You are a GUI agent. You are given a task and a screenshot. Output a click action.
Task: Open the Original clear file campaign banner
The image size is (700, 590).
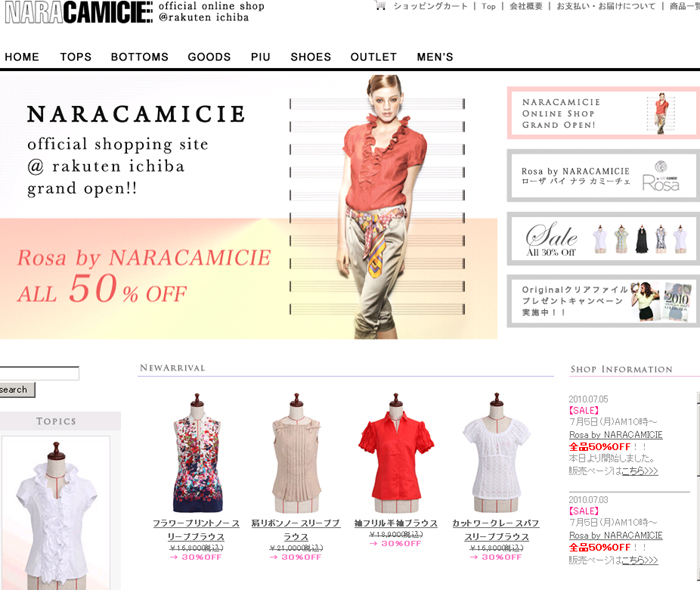pos(603,301)
